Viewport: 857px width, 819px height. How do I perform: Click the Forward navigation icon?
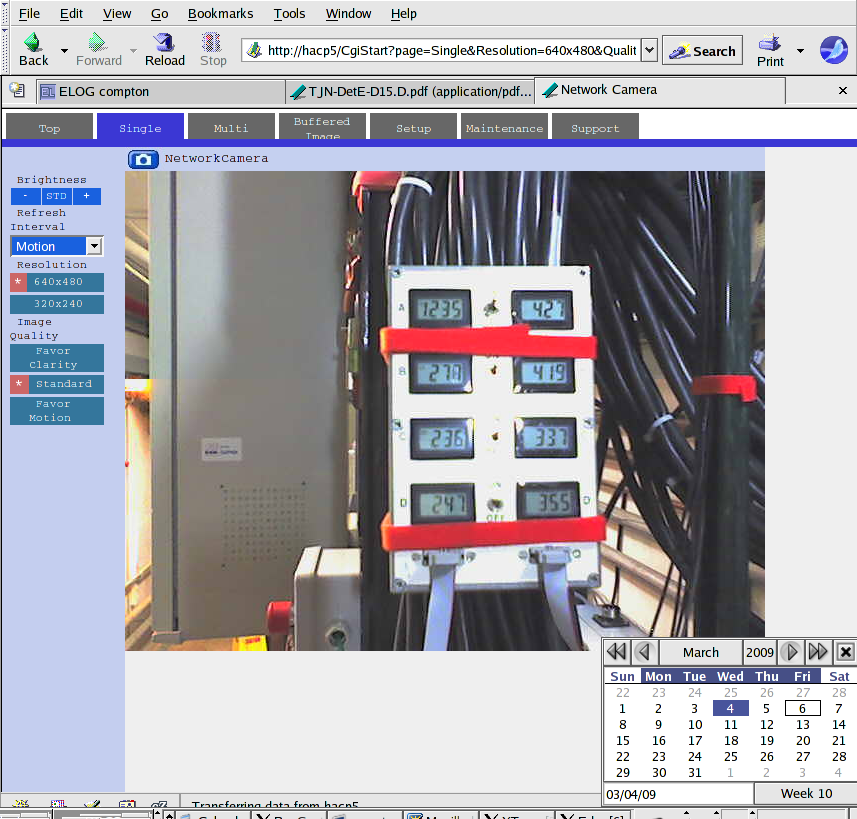[97, 43]
